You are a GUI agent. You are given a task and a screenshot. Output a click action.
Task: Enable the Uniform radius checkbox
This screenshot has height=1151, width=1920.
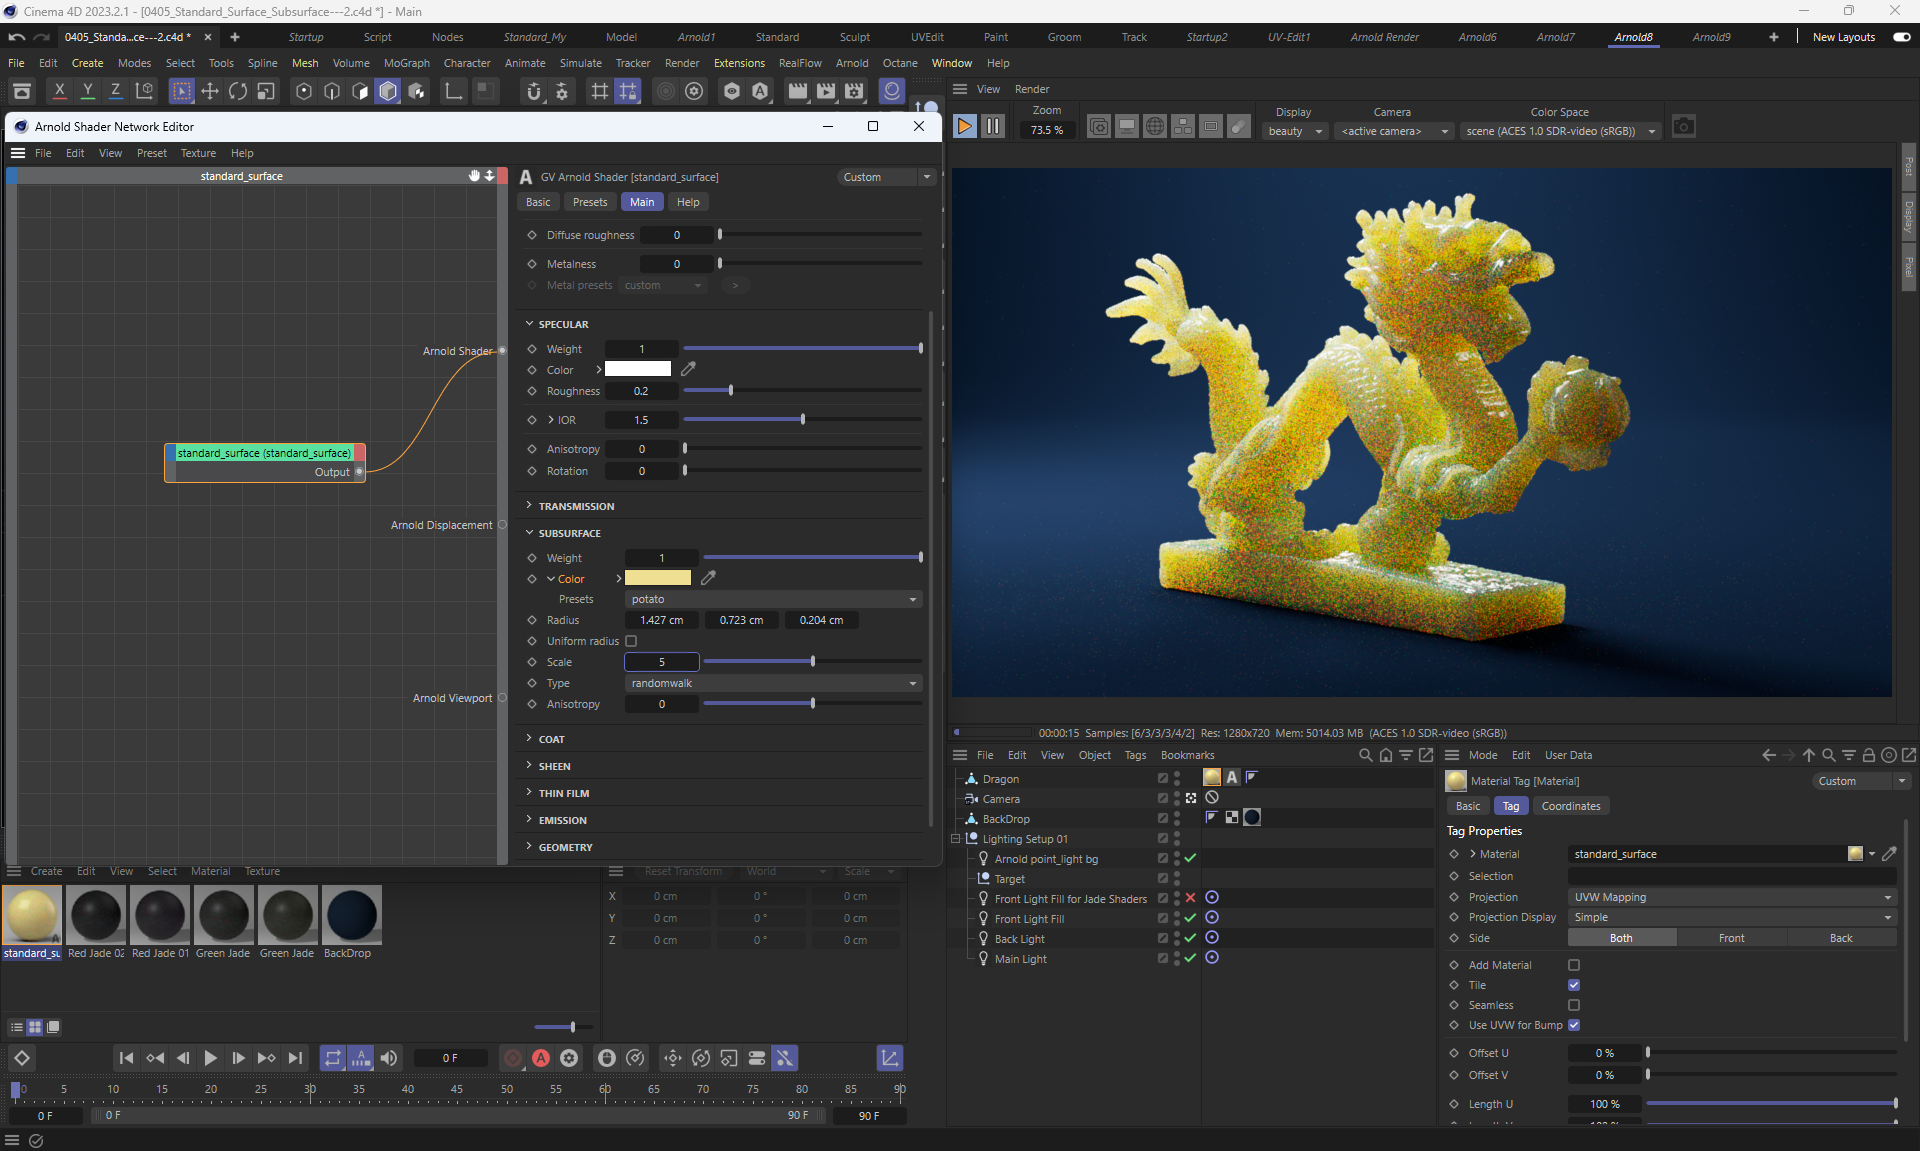click(631, 641)
